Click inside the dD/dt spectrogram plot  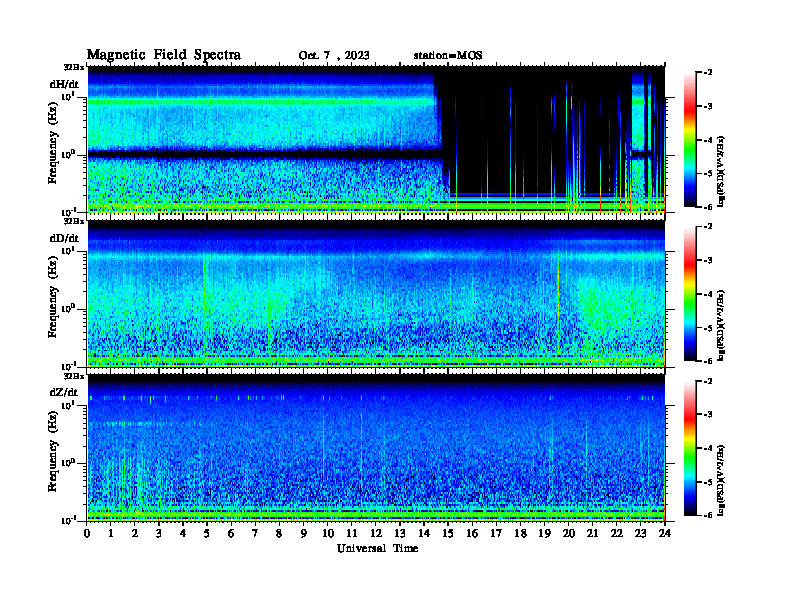pyautogui.click(x=376, y=294)
